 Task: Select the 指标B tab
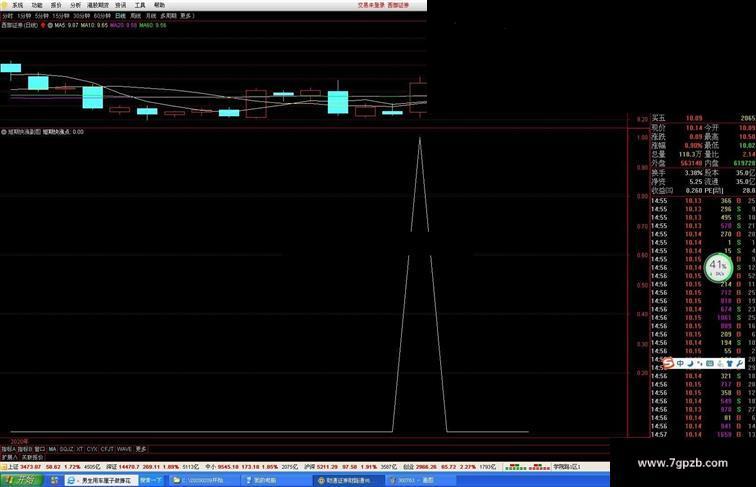pyautogui.click(x=25, y=449)
